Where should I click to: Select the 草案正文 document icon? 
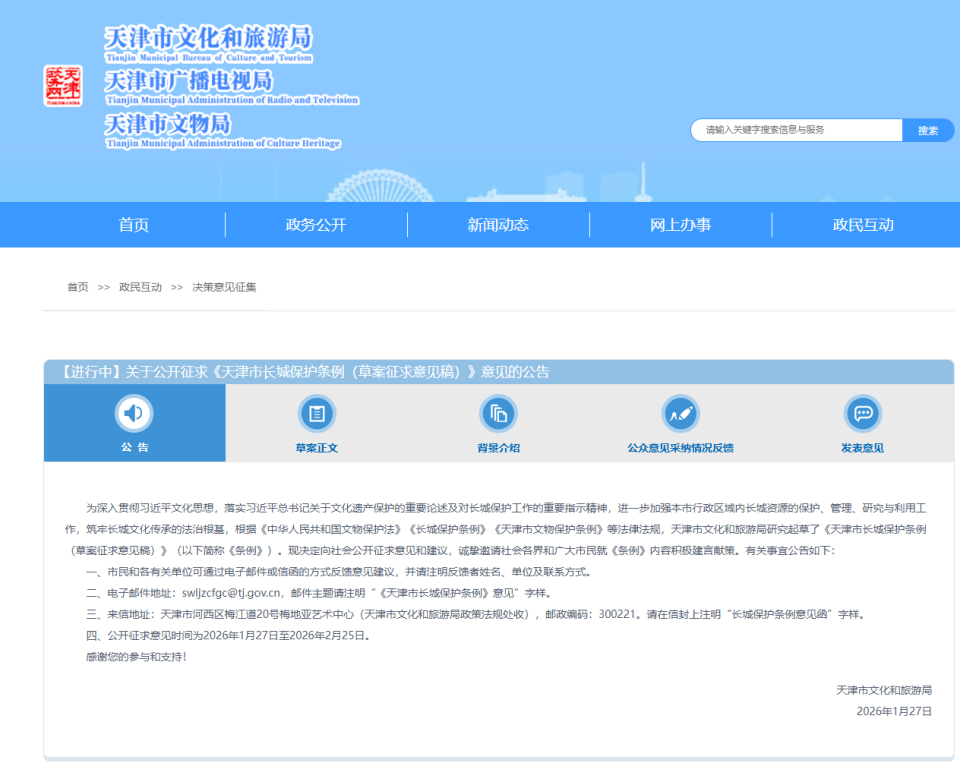pyautogui.click(x=316, y=412)
